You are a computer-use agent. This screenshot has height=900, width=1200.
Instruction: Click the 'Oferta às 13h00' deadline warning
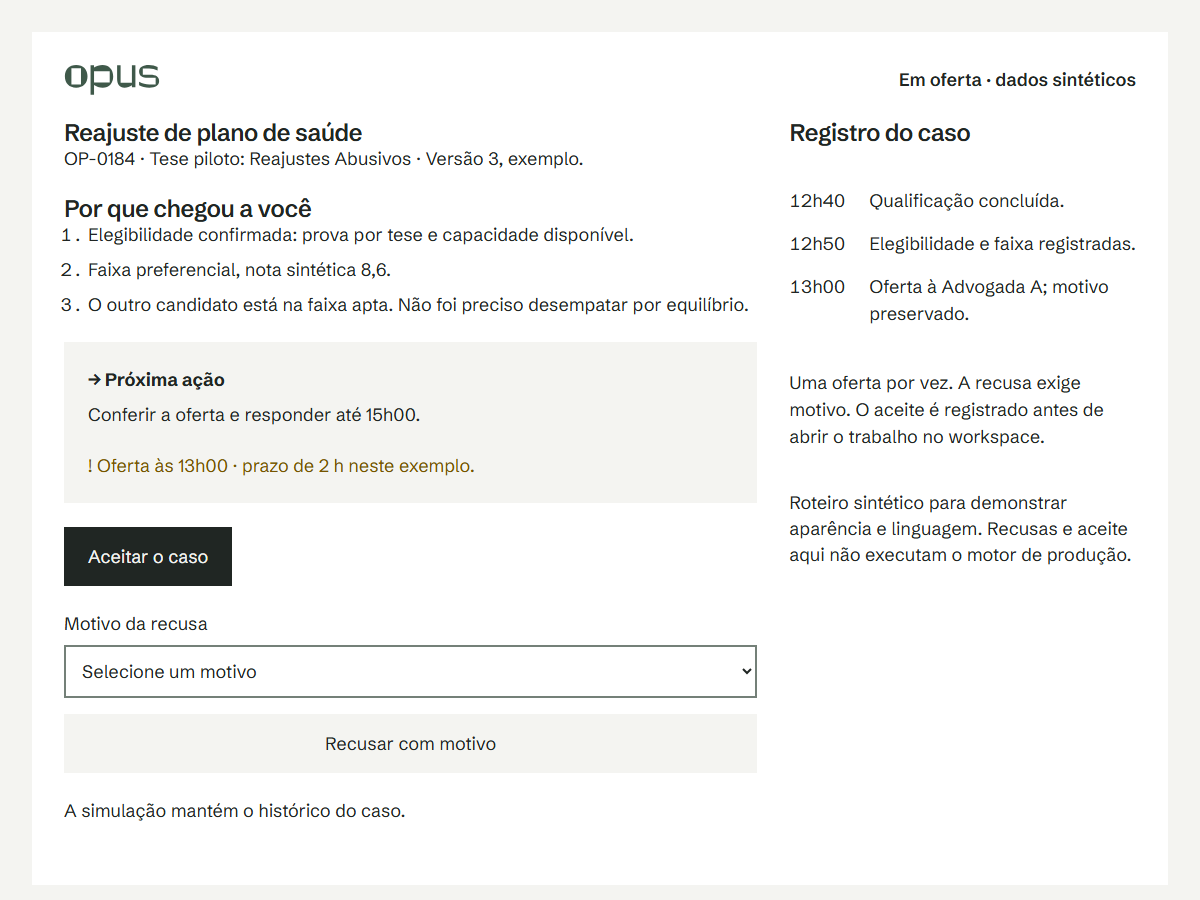tap(281, 466)
